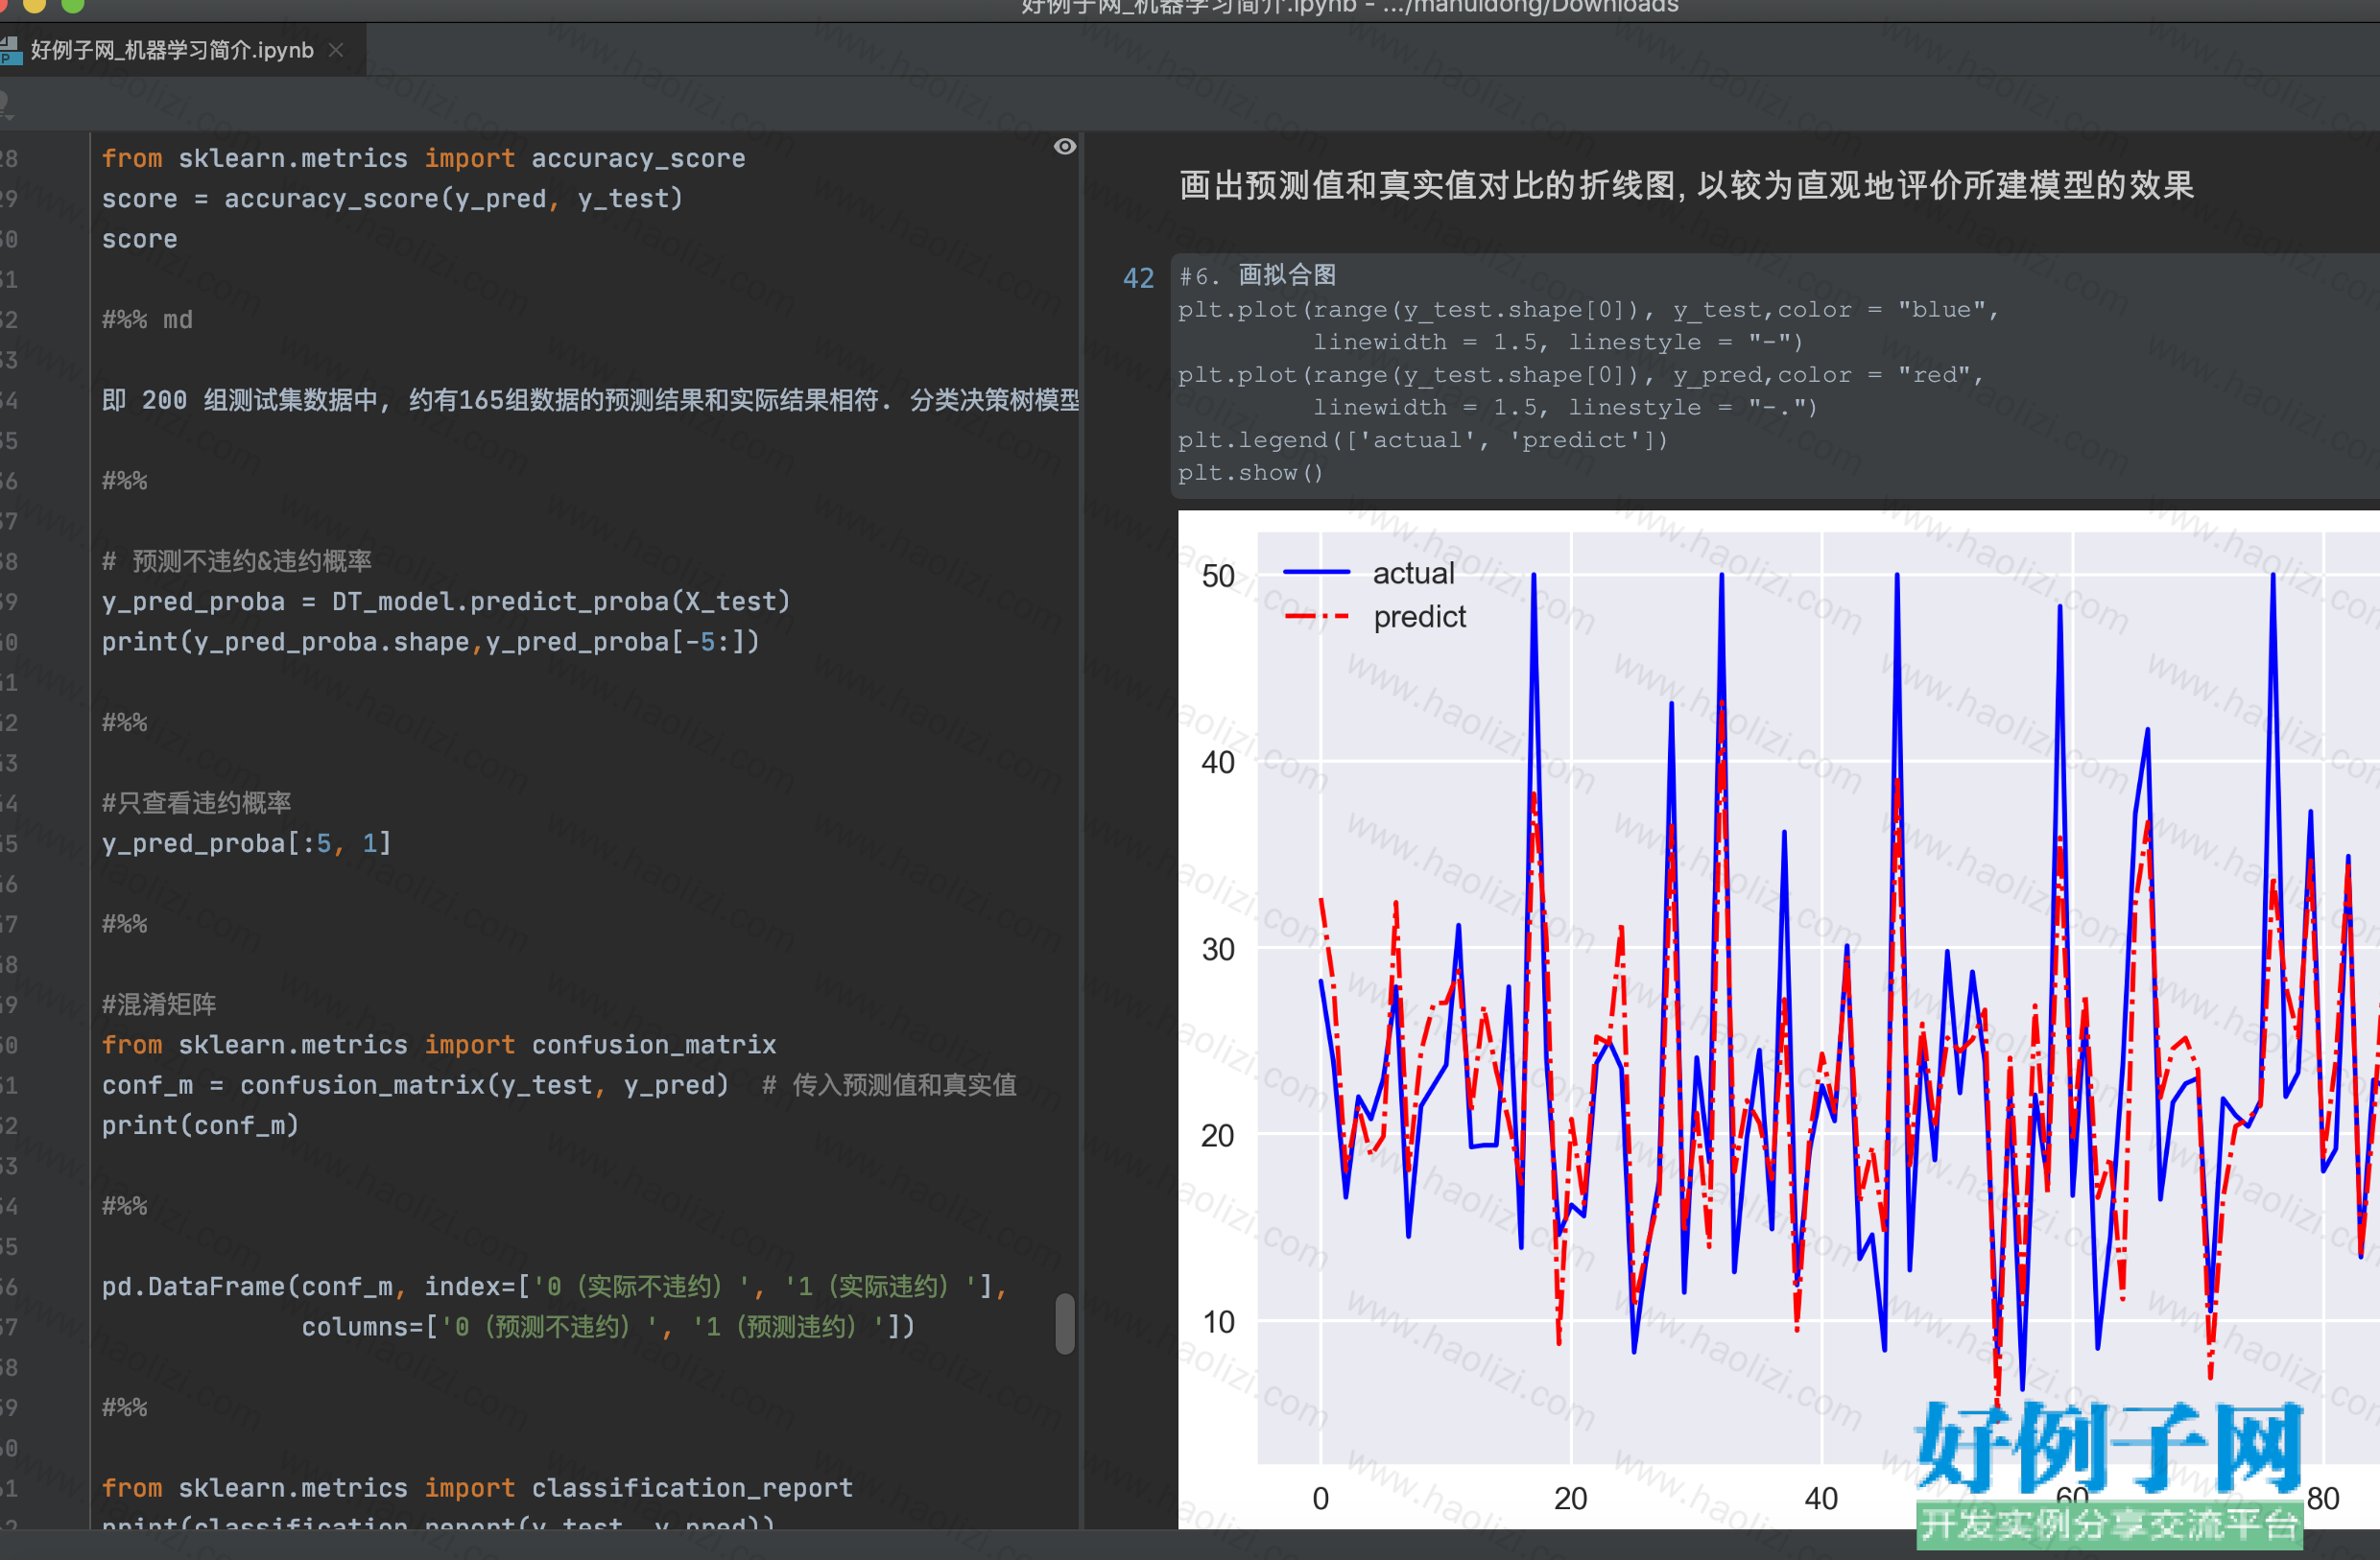Place cursor on 'y_pred_proba[:5, 1]'
Viewport: 2380px width, 1560px height.
click(x=246, y=843)
